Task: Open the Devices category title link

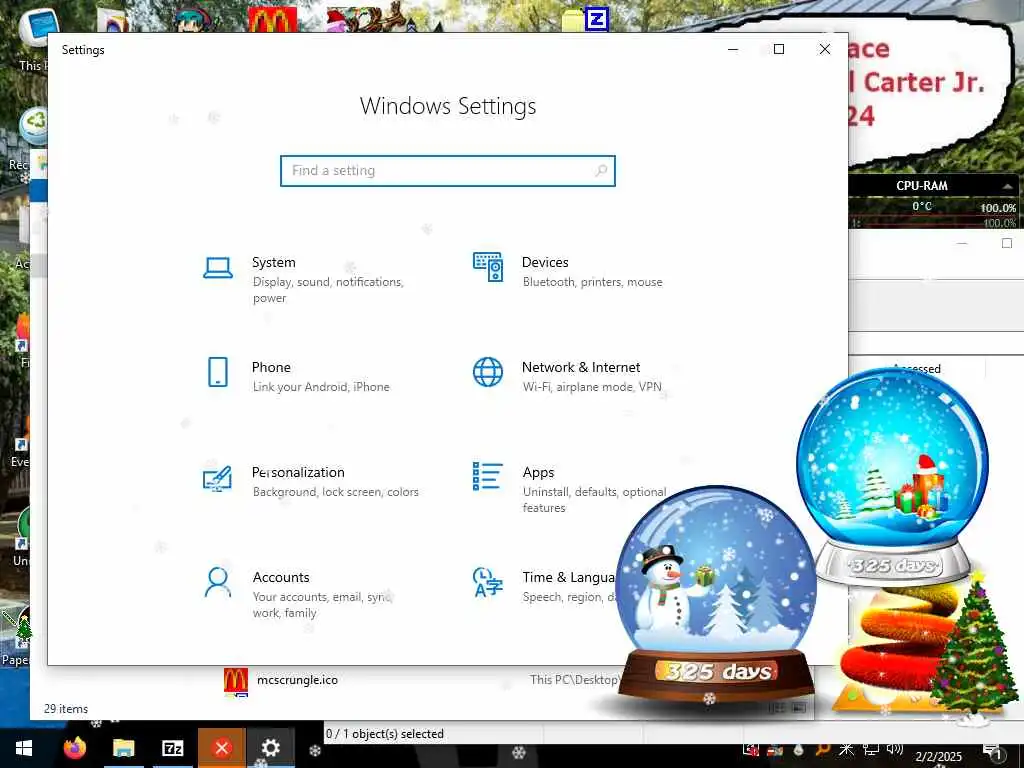Action: [x=545, y=262]
